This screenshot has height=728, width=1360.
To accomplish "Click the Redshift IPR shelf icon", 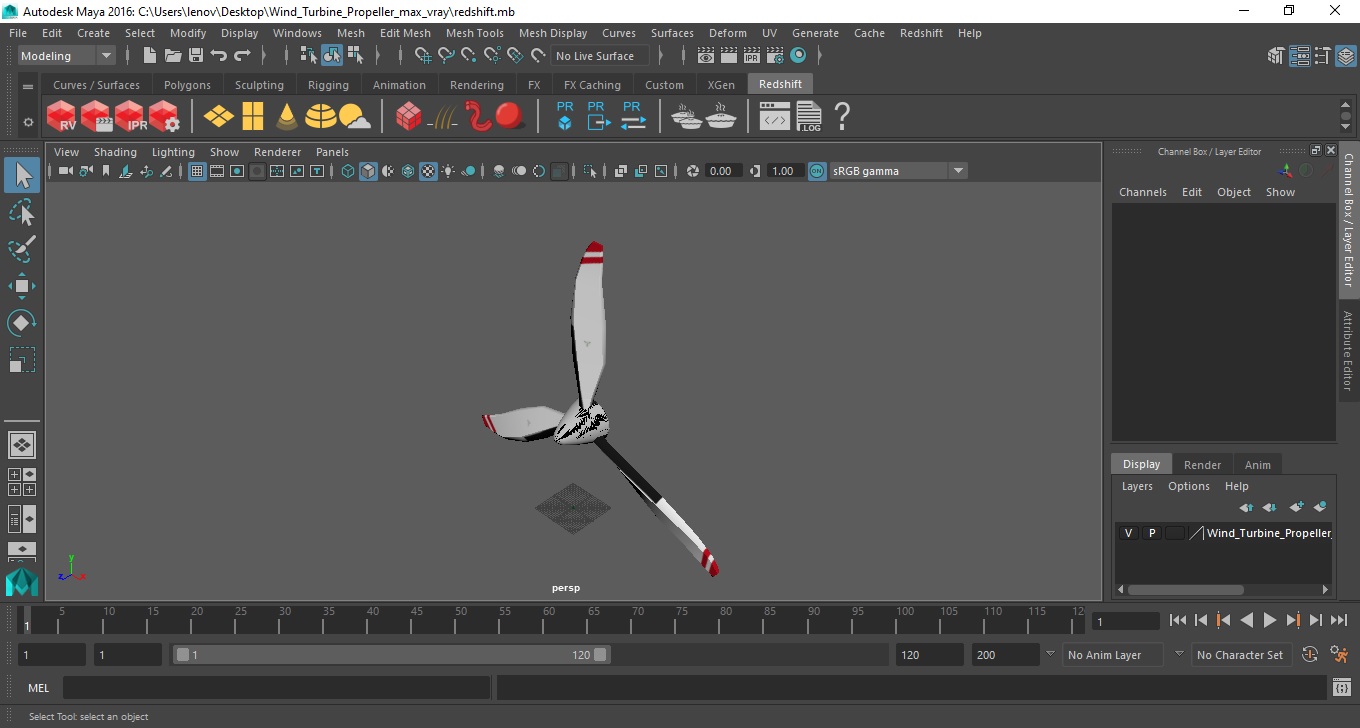I will [130, 117].
